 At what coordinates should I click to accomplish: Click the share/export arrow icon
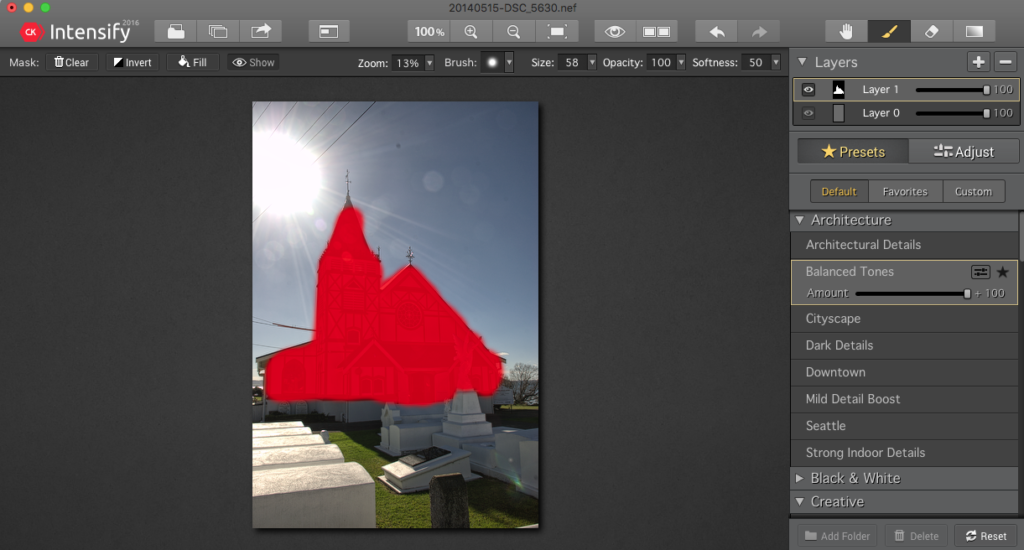pos(261,31)
